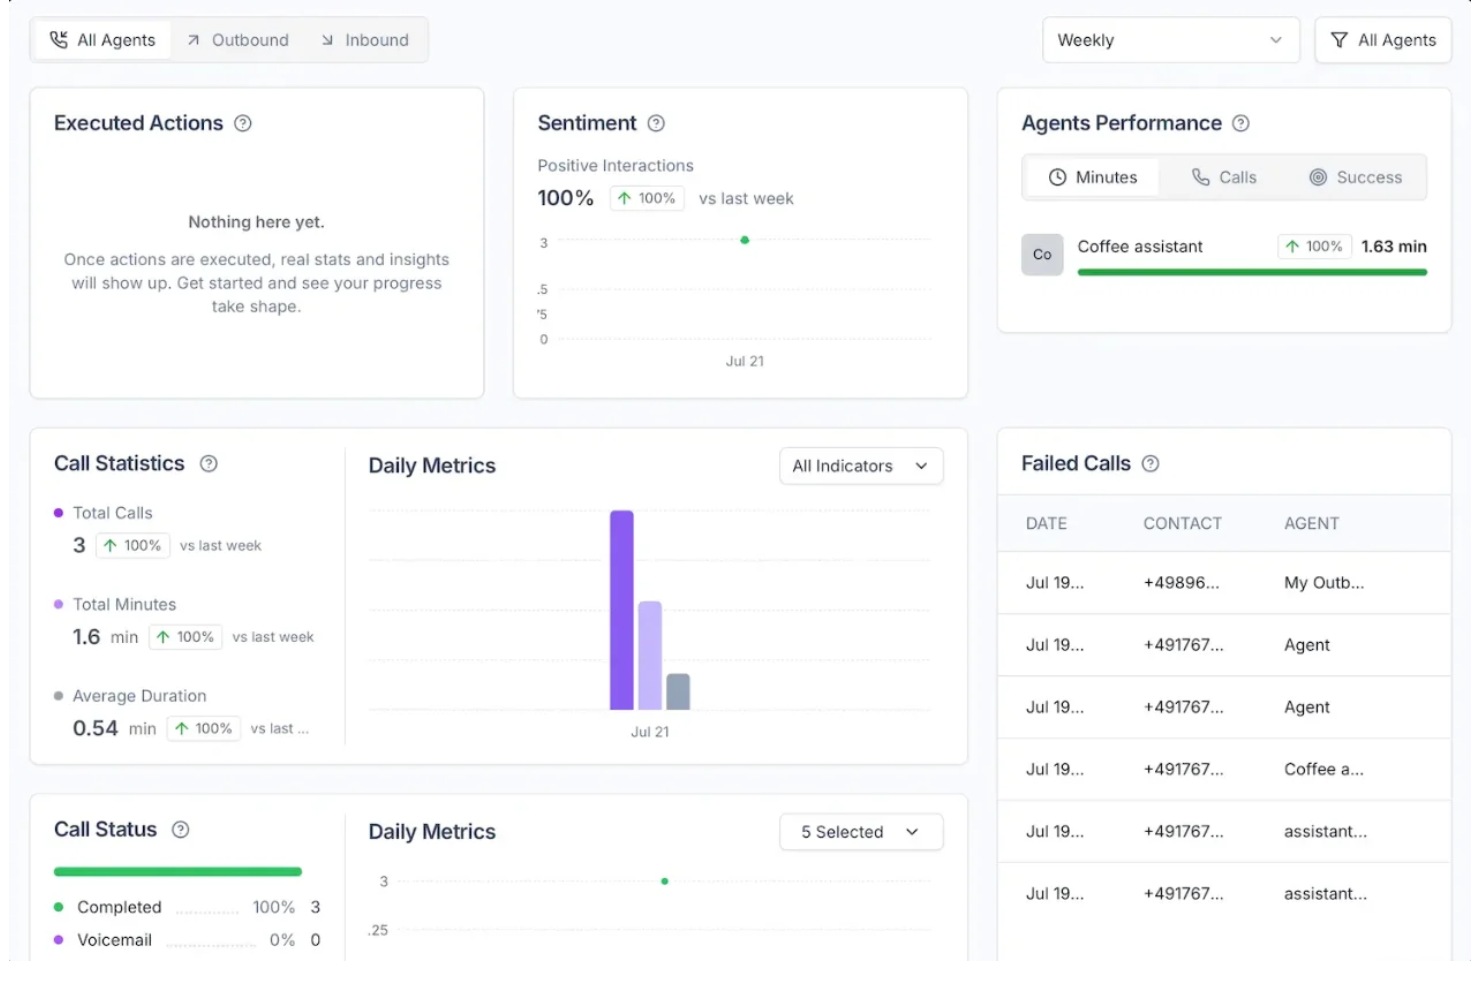Image resolution: width=1480 pixels, height=987 pixels.
Task: Switch to the Inbound tab
Action: (x=366, y=40)
